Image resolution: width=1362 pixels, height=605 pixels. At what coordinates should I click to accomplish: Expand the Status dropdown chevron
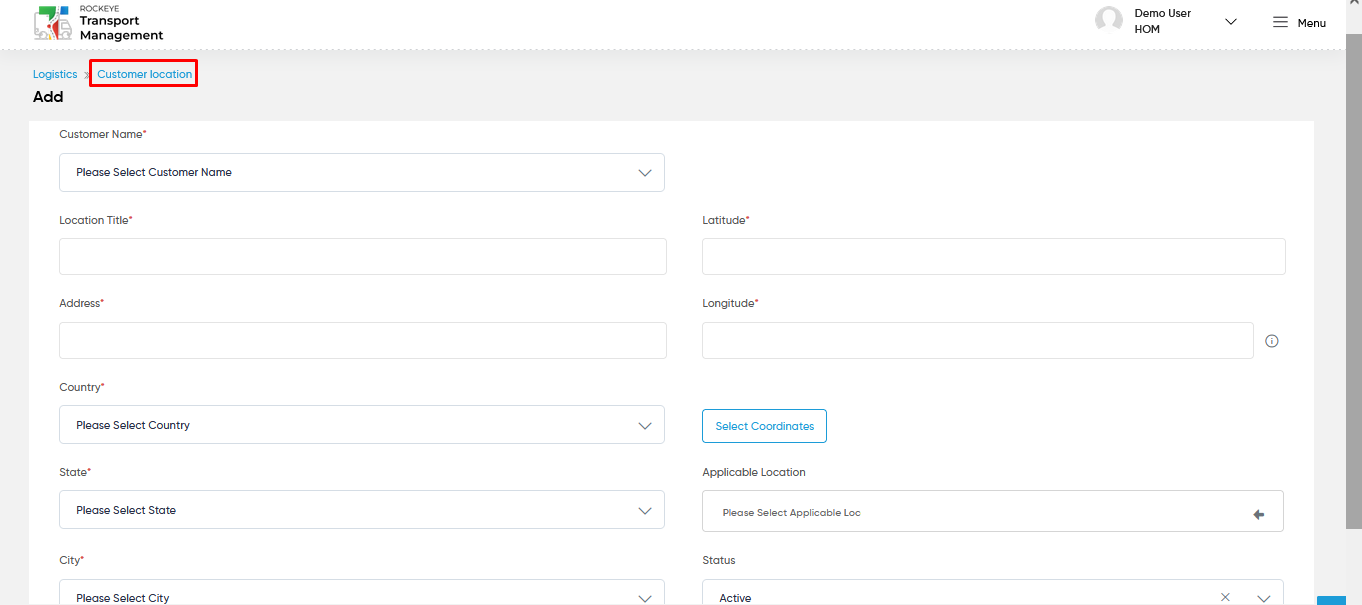1264,598
